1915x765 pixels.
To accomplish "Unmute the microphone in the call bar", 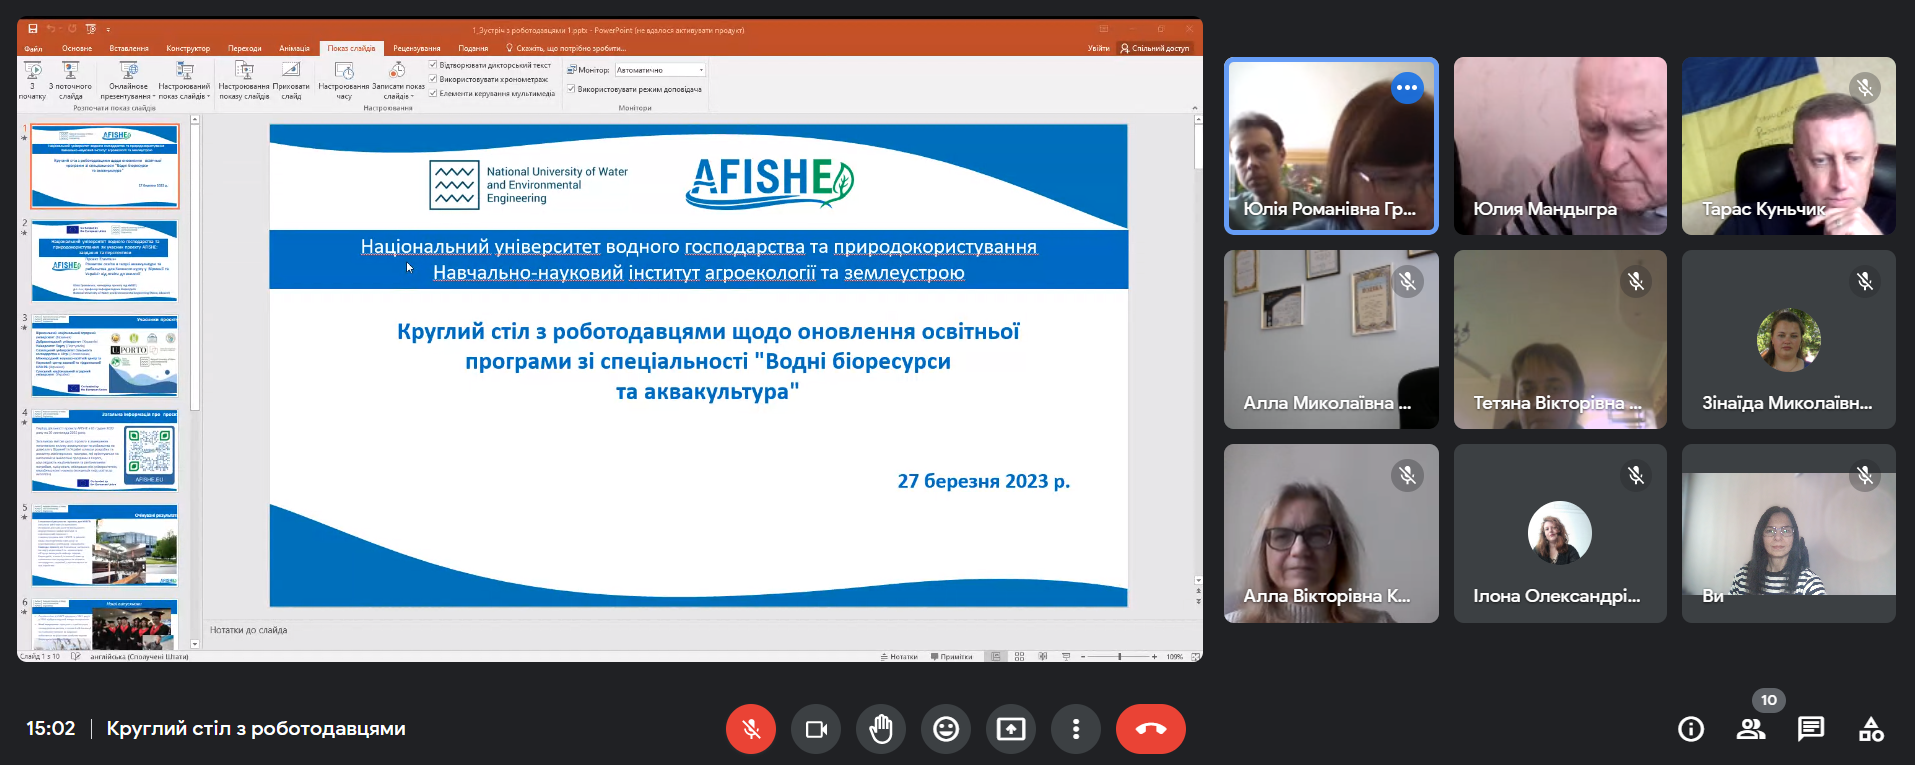I will click(751, 729).
